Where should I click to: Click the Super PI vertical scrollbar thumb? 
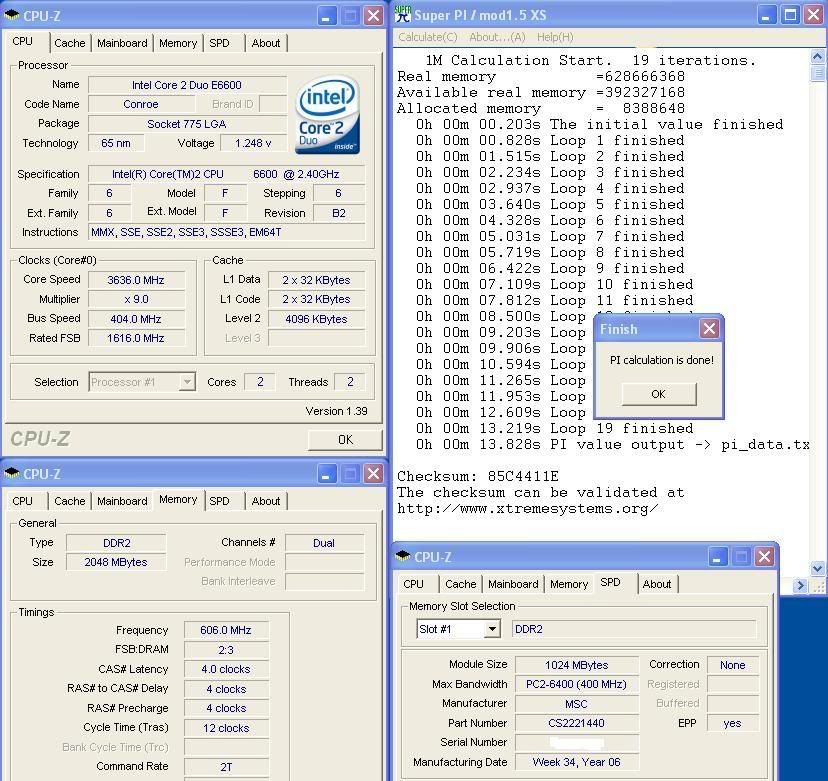tap(817, 73)
